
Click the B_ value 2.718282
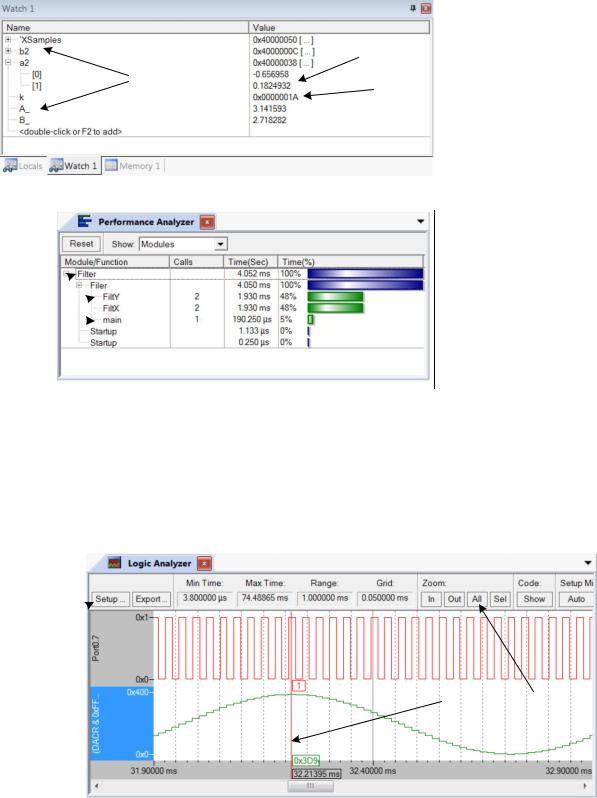pyautogui.click(x=269, y=120)
